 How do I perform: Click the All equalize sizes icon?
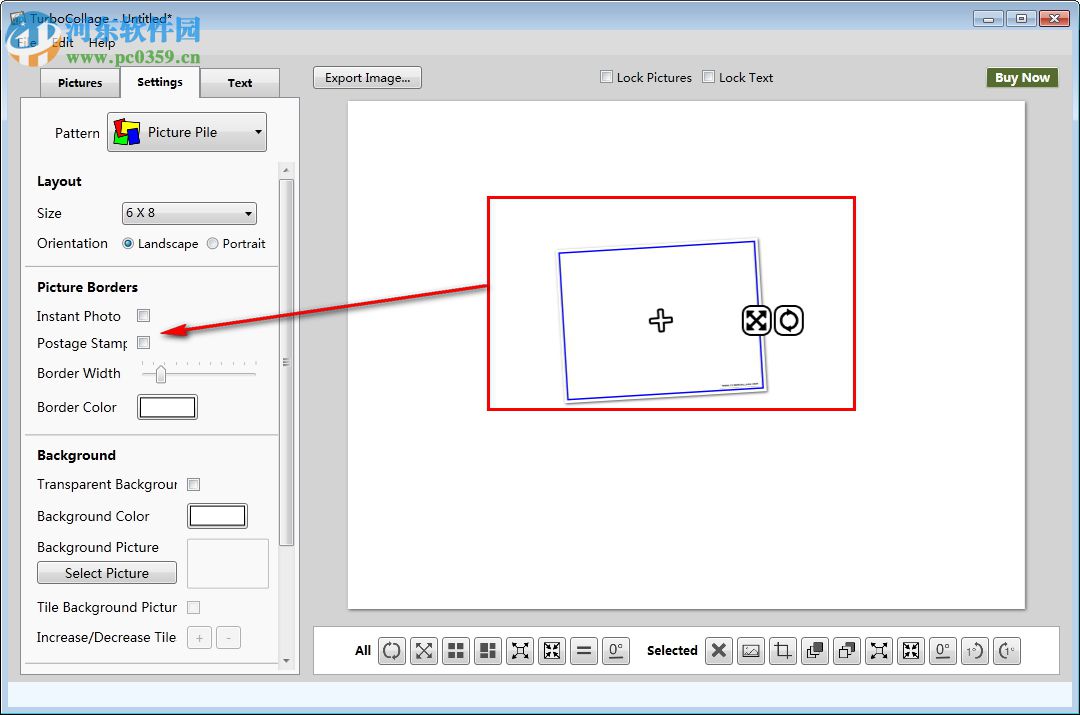click(x=584, y=650)
